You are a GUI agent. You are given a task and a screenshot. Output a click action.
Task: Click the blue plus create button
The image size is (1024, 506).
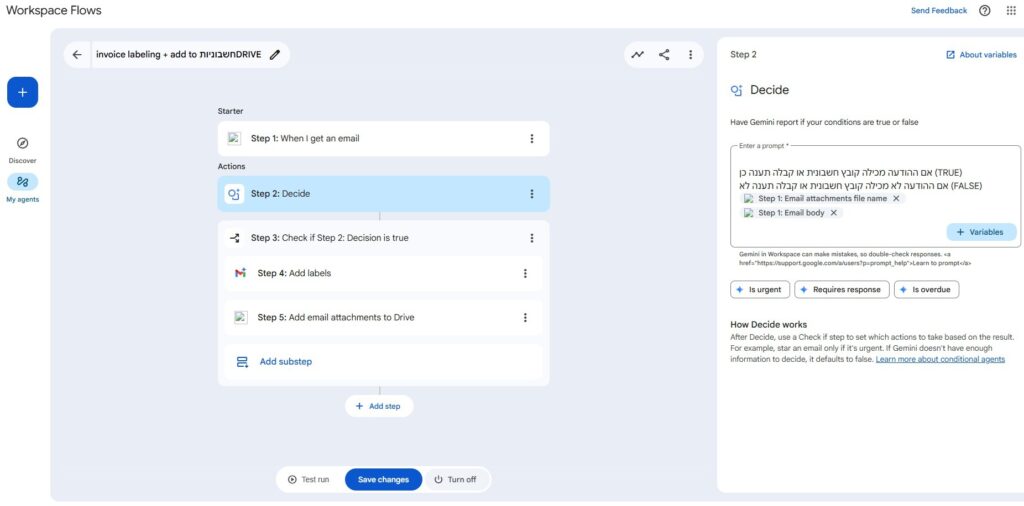22,92
